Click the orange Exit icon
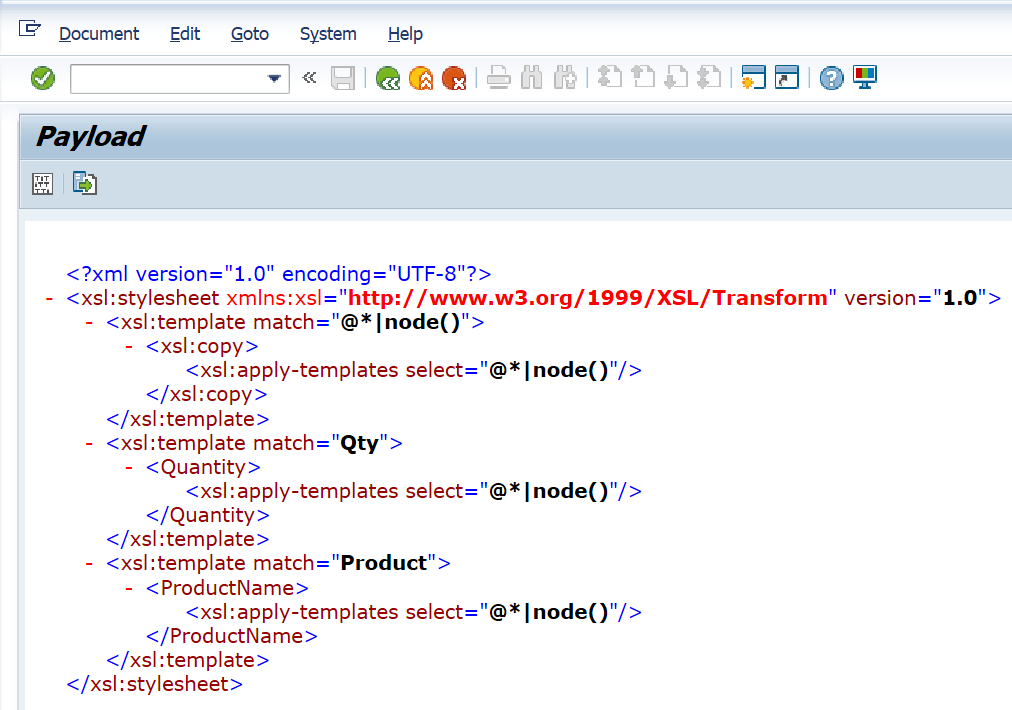The image size is (1012, 710). point(421,78)
